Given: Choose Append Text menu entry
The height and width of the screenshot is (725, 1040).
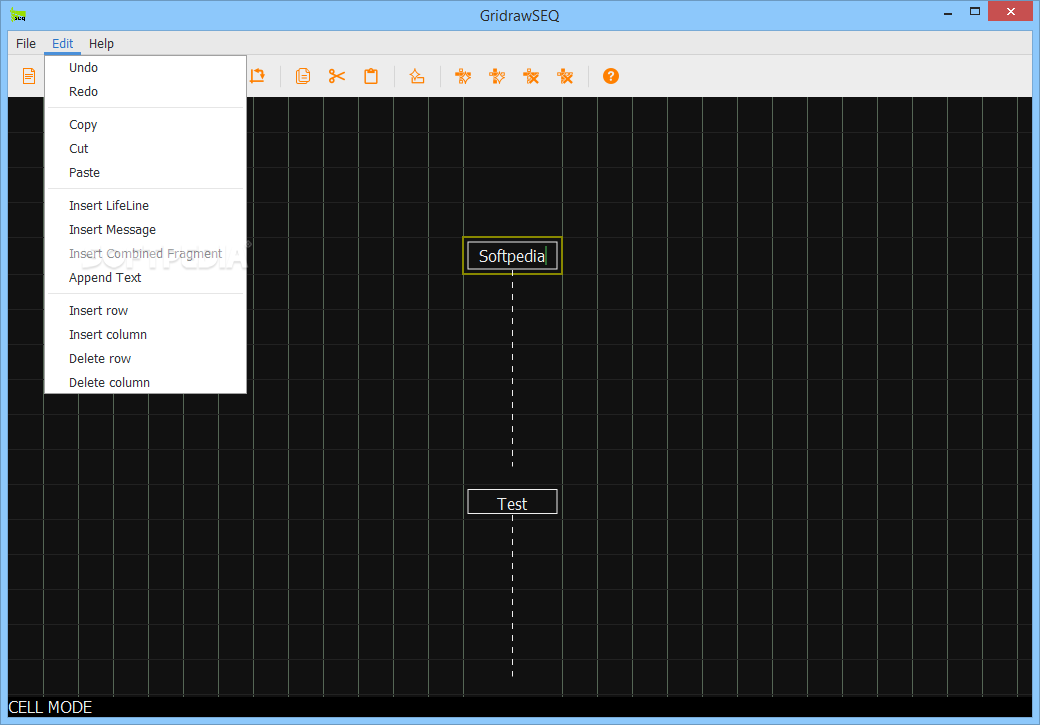Looking at the screenshot, I should [145, 277].
